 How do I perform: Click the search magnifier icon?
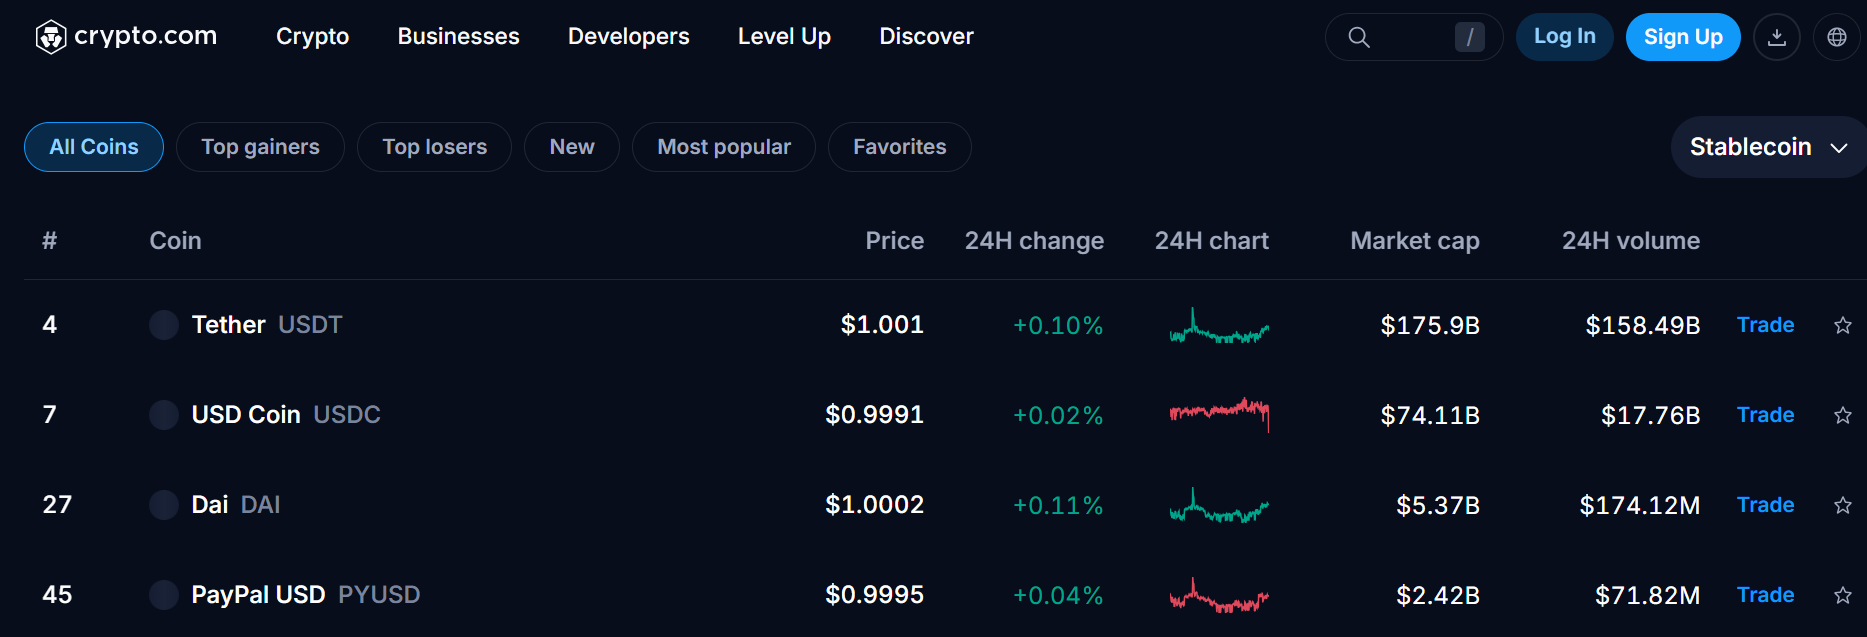click(1358, 37)
